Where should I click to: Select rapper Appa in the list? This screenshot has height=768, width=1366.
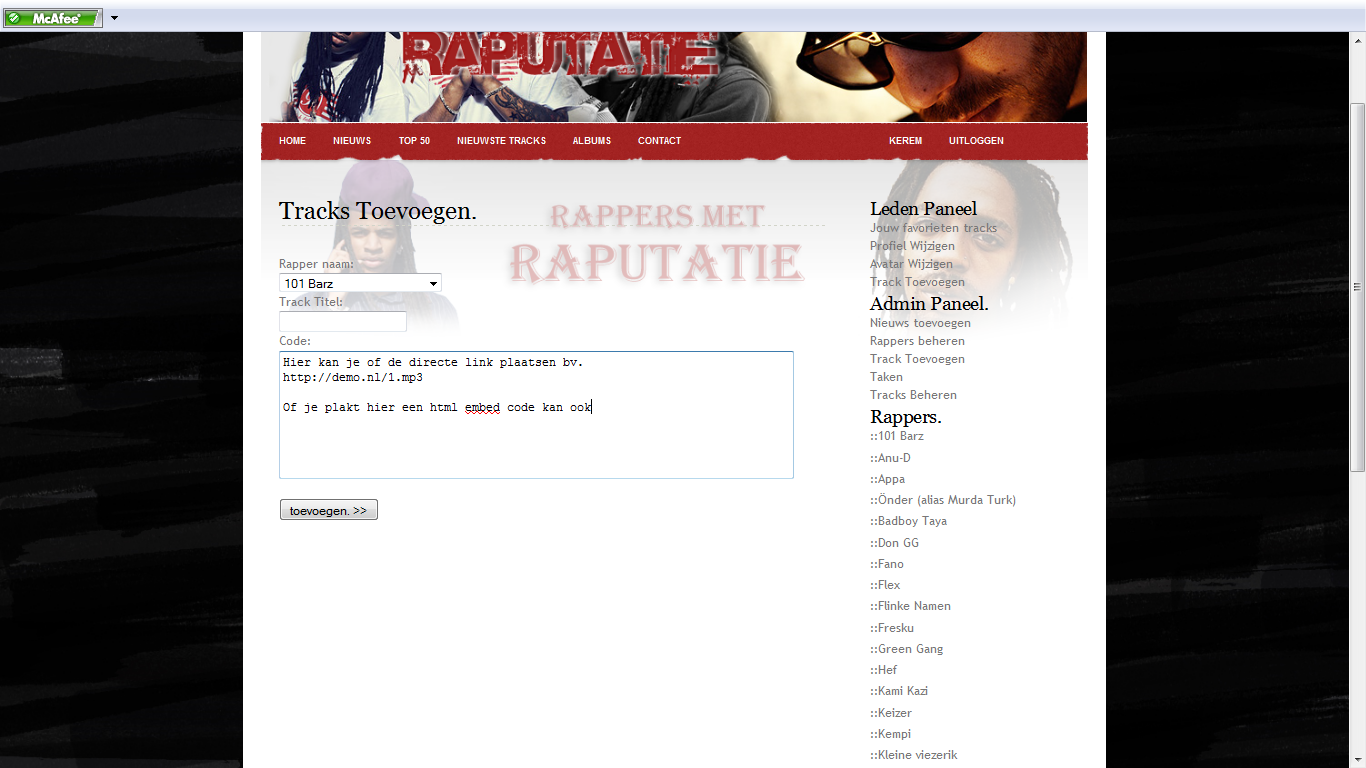coord(887,479)
